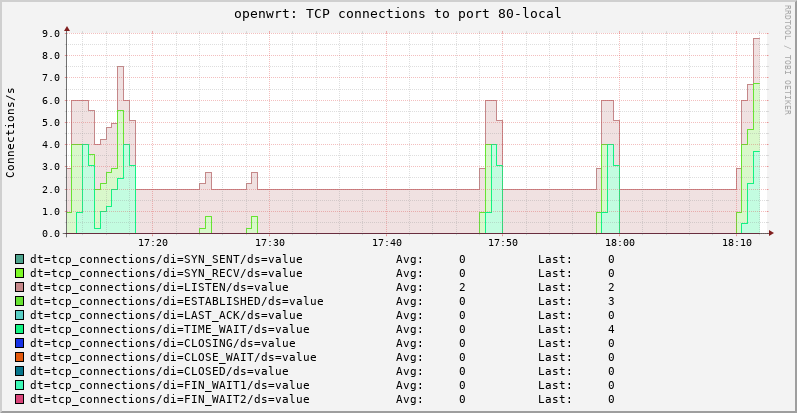Click the SYN_SENT legend color swatch
Screen dimensions: 797x413
pyautogui.click(x=19, y=259)
